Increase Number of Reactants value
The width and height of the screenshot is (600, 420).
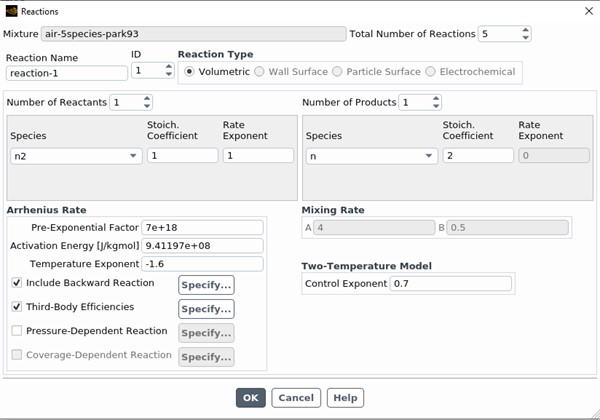(x=147, y=99)
